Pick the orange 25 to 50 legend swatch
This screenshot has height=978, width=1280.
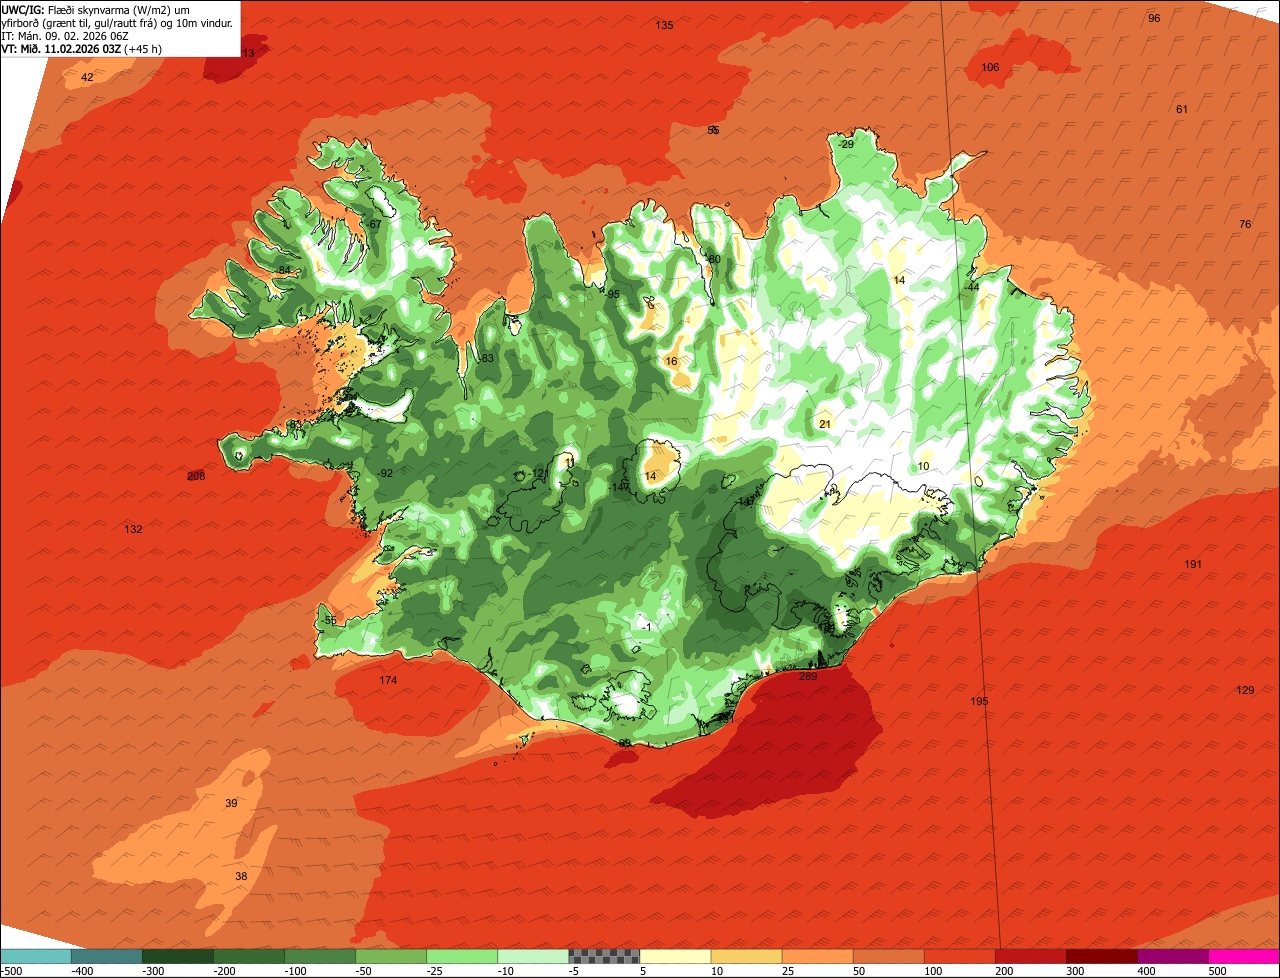(817, 956)
